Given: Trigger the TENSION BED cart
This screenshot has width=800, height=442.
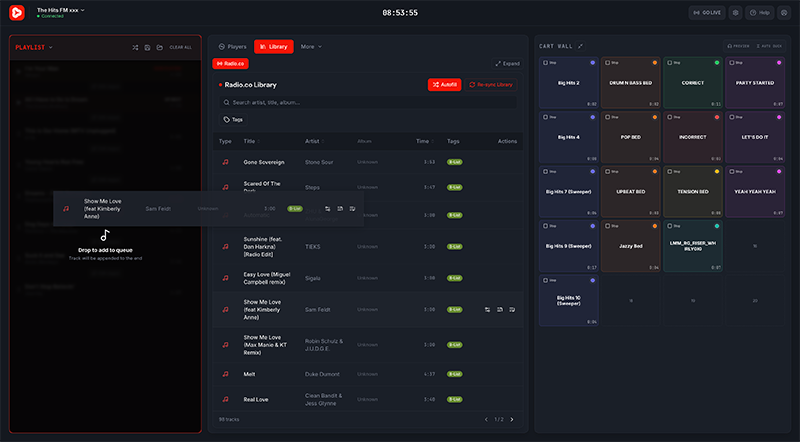Looking at the screenshot, I should tap(693, 192).
